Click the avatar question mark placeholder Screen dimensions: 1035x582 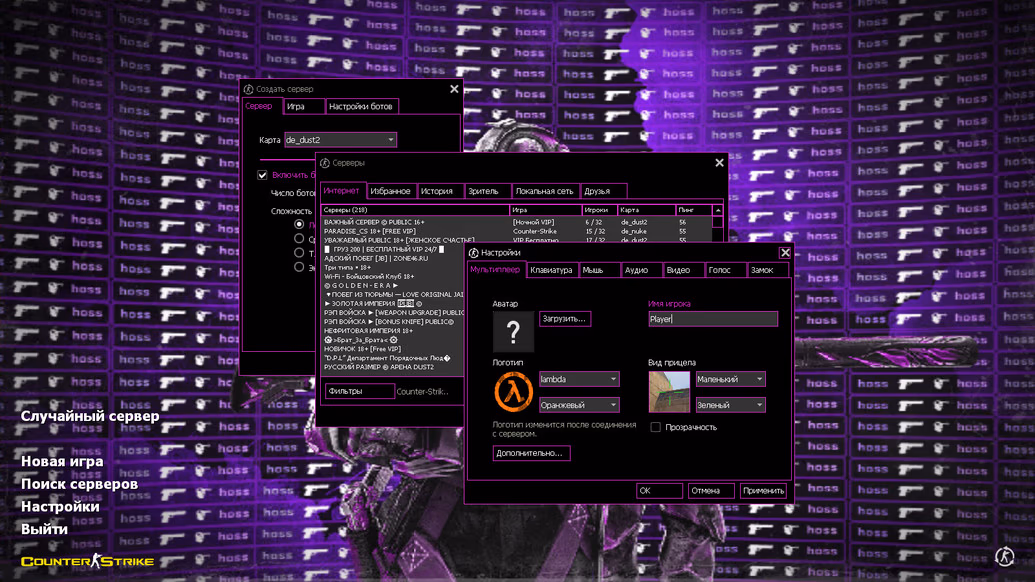click(x=513, y=332)
